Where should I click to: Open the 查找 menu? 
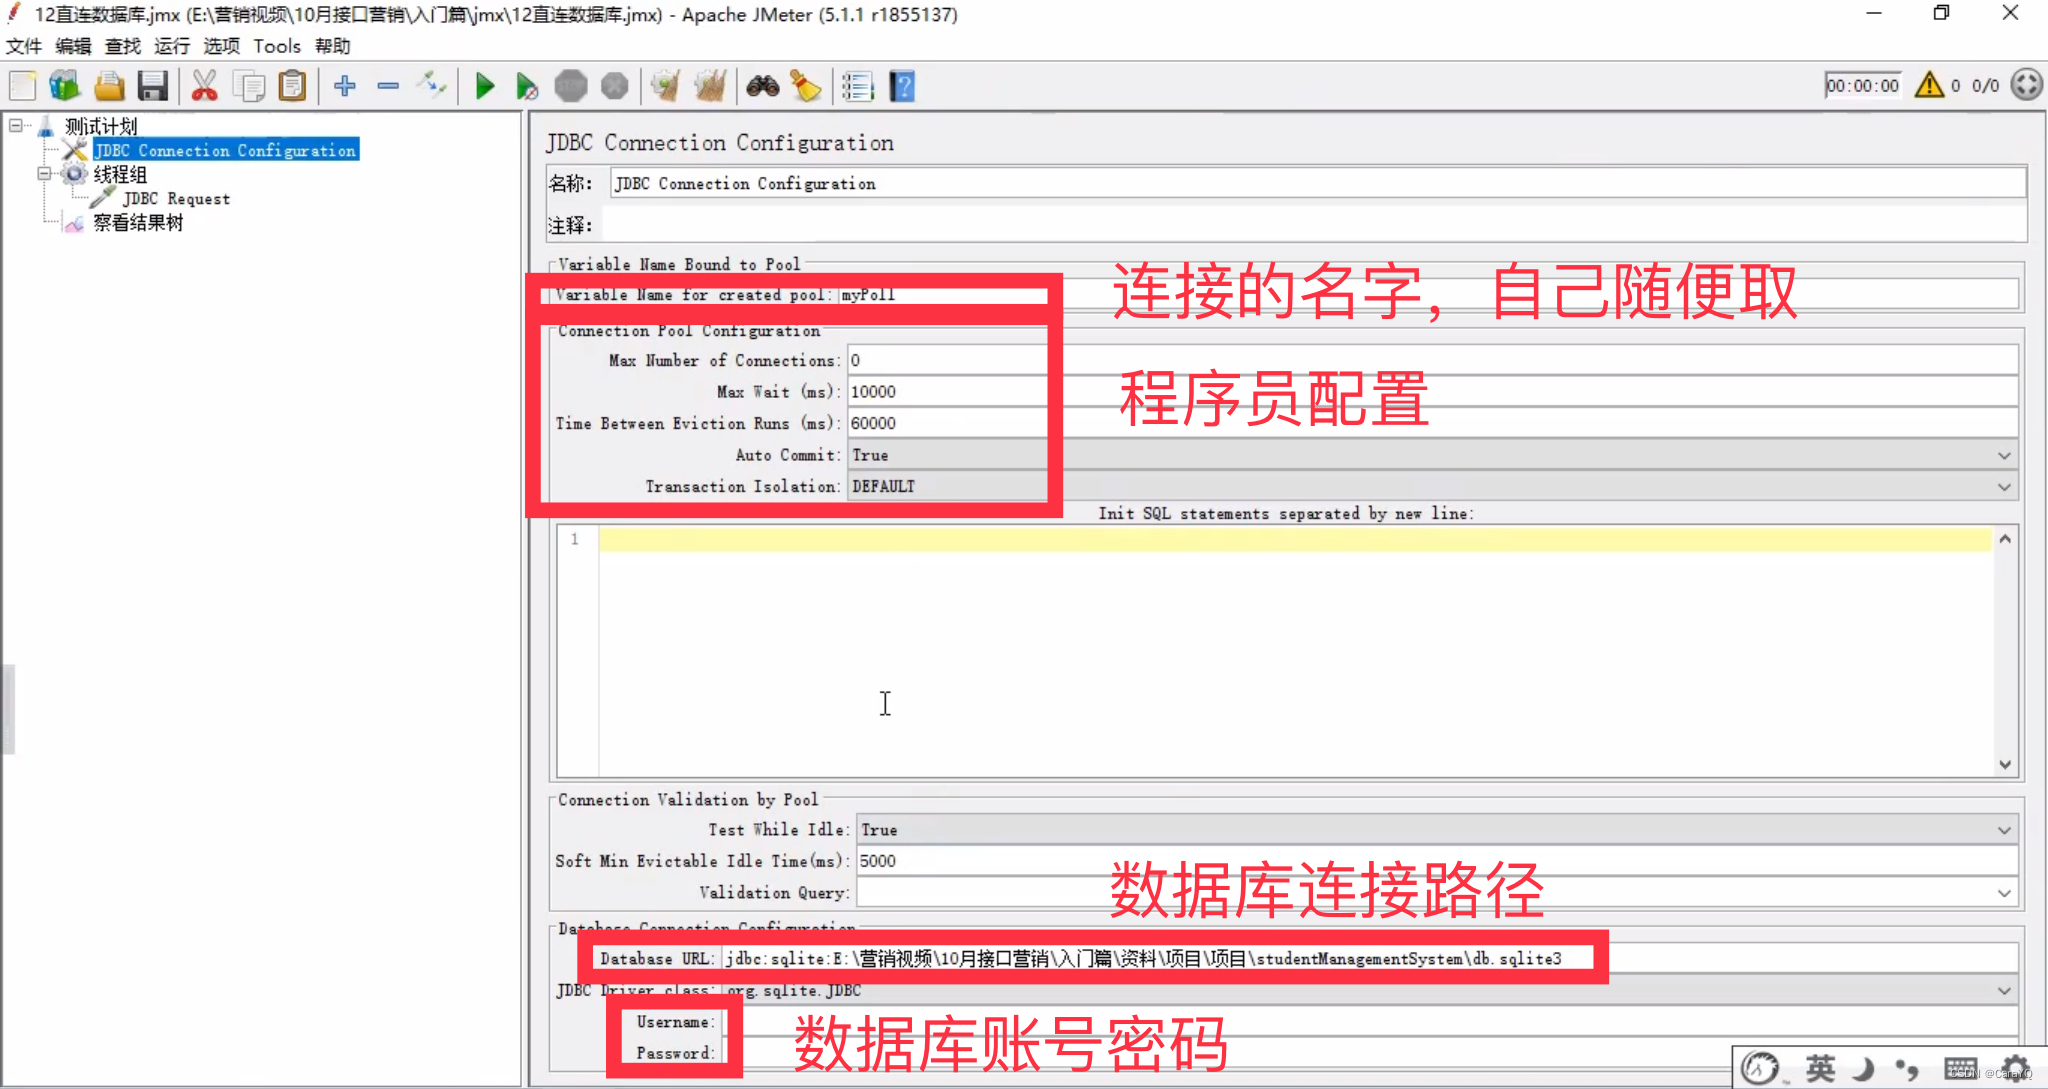click(123, 46)
